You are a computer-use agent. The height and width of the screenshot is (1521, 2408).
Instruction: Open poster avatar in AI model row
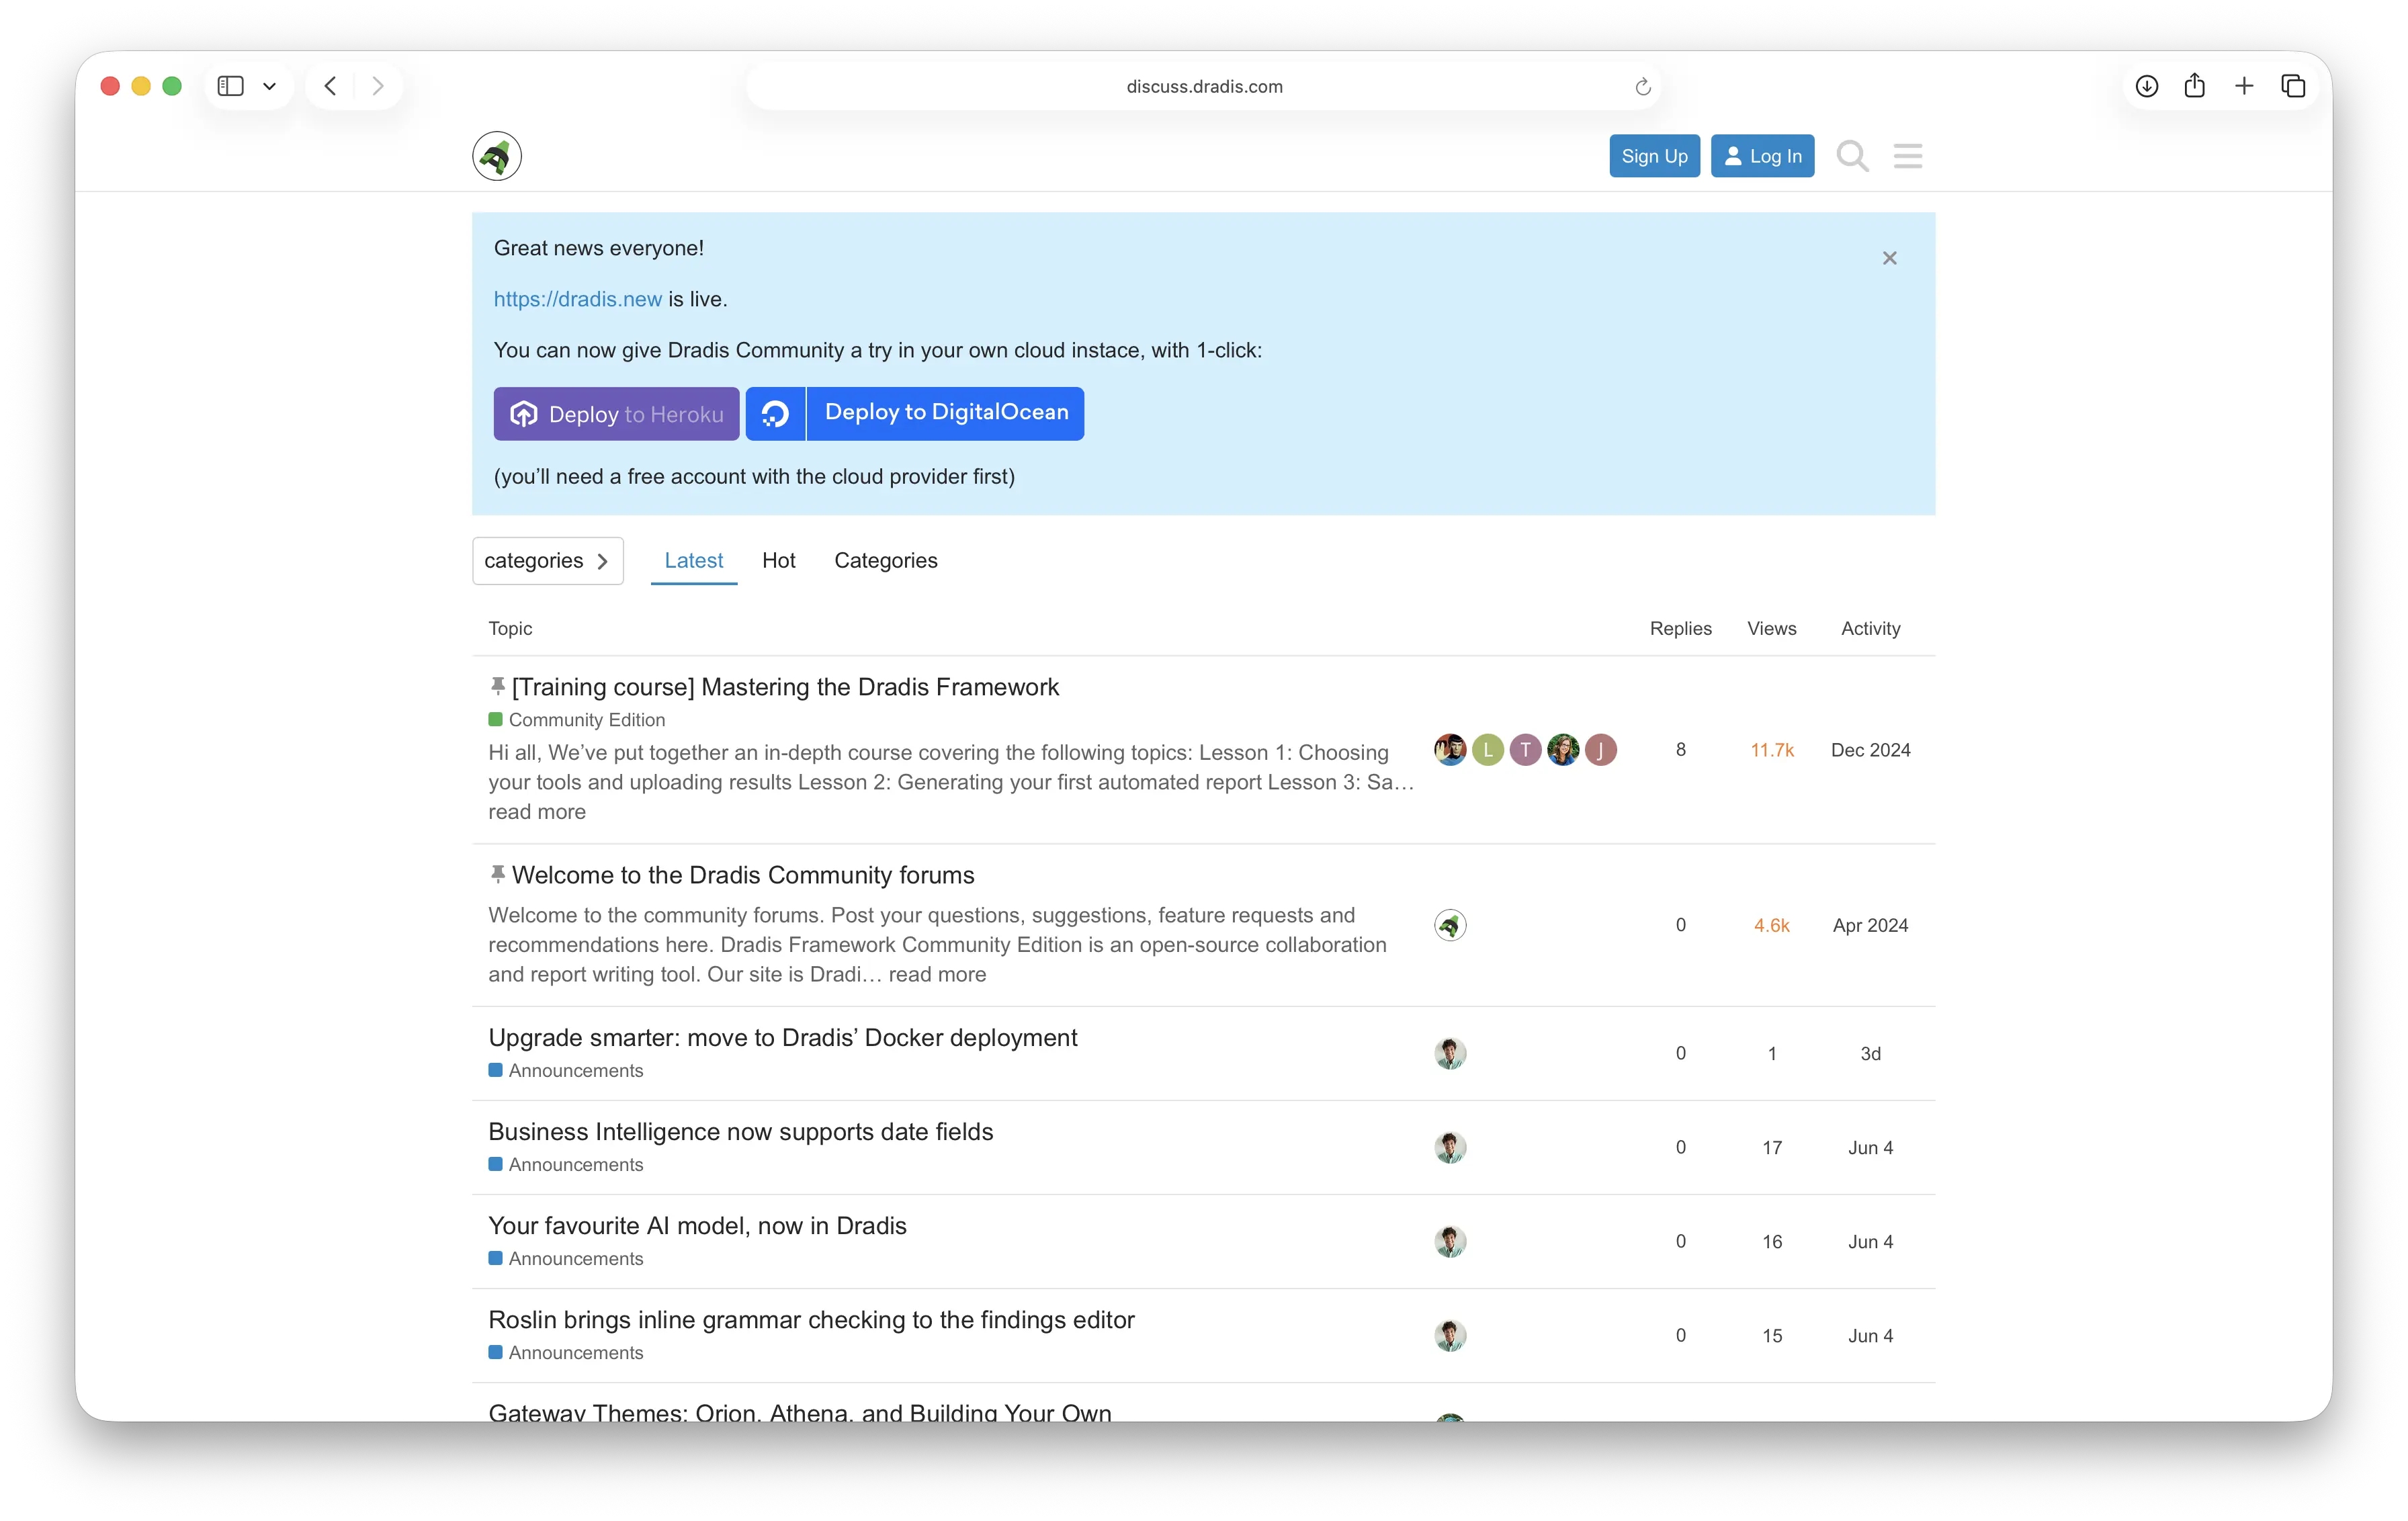click(x=1449, y=1242)
